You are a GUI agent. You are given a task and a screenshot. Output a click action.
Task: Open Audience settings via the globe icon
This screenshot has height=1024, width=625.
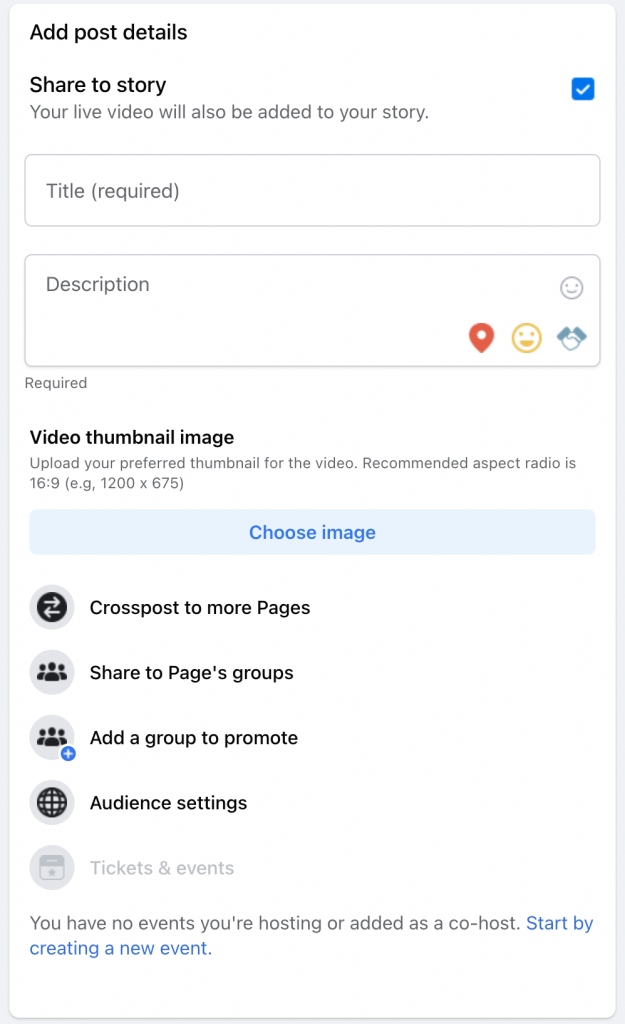52,802
